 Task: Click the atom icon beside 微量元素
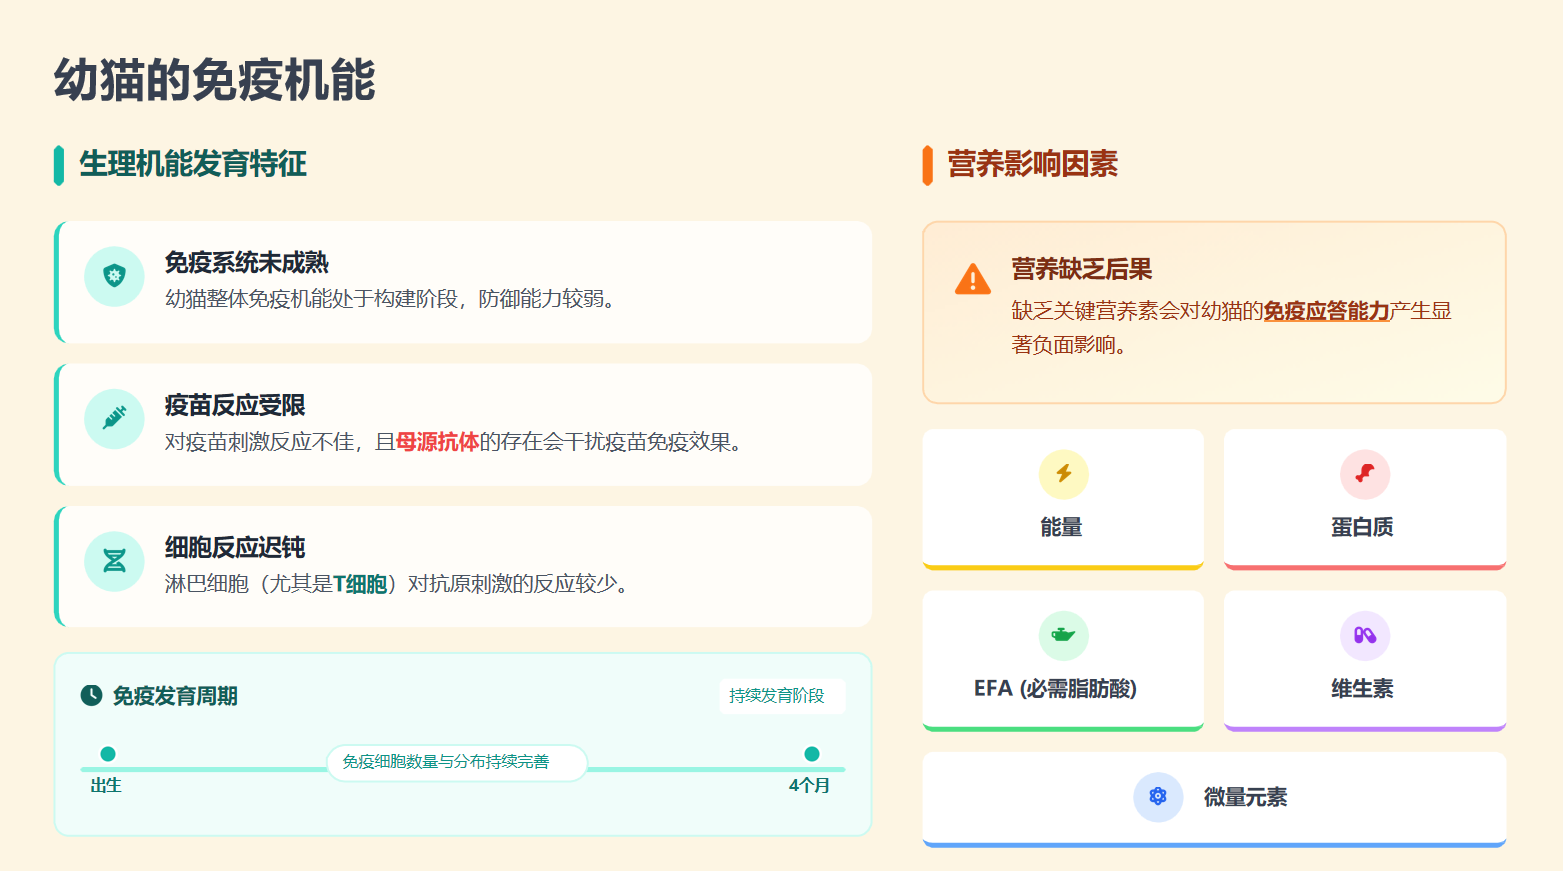[x=1157, y=797]
